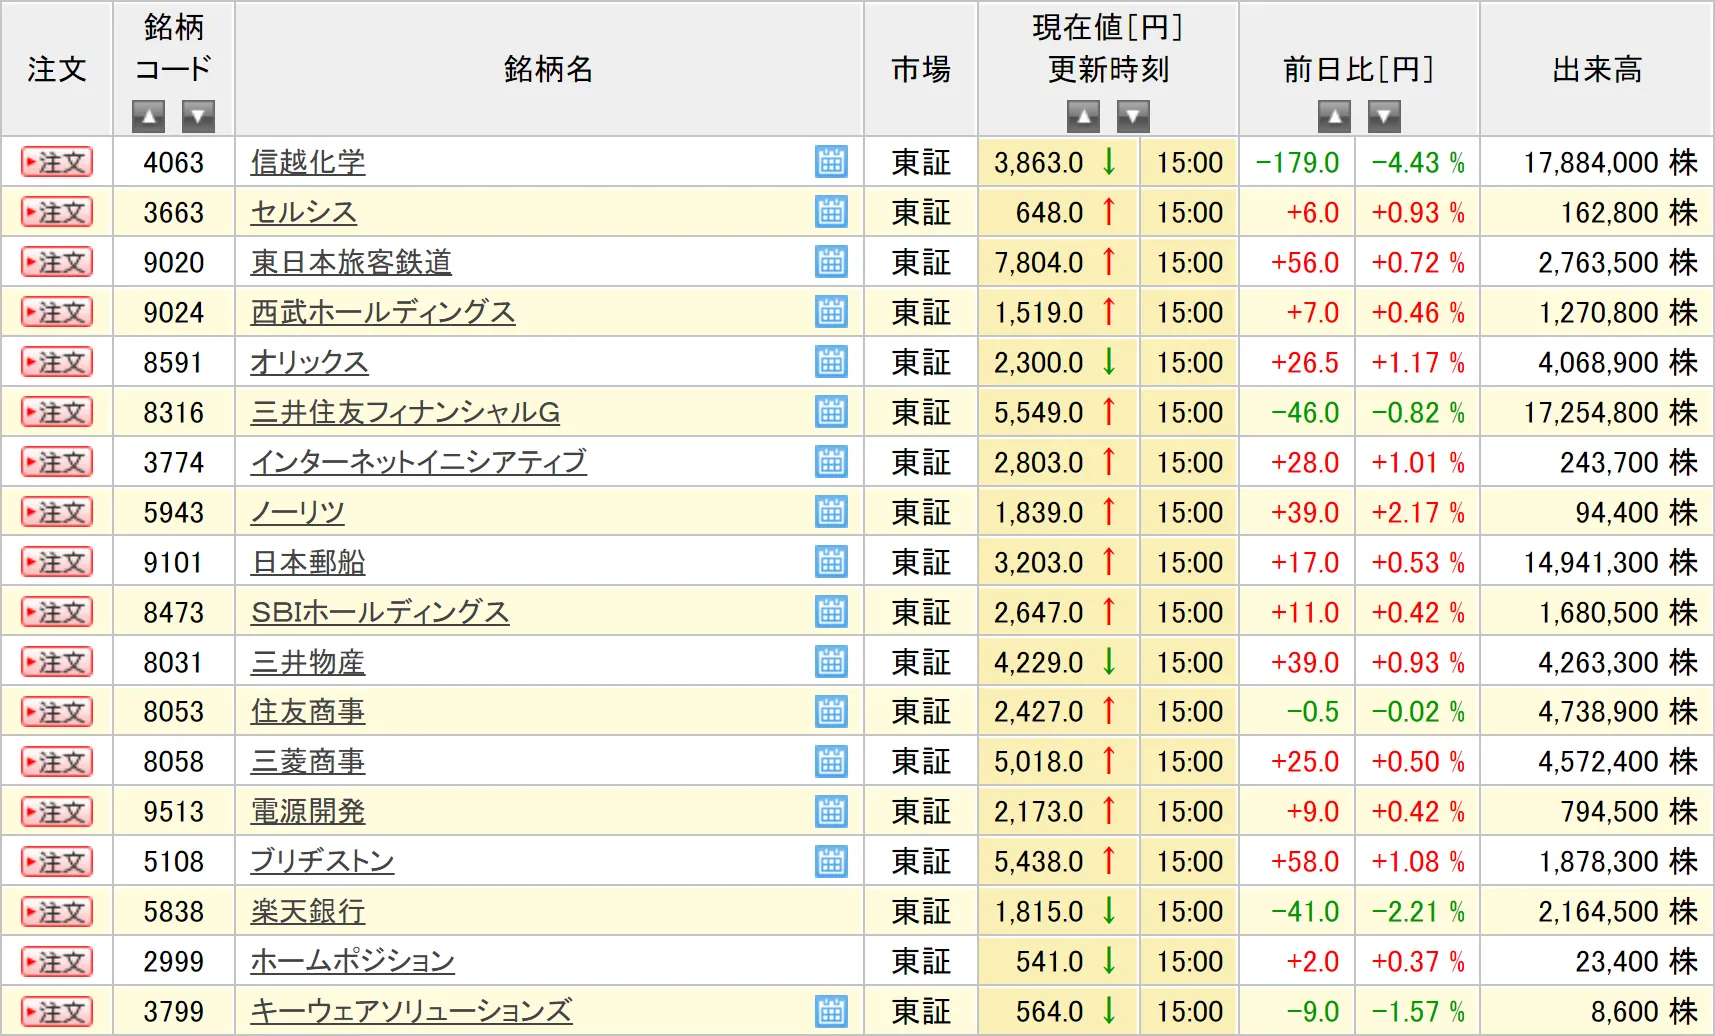The width and height of the screenshot is (1715, 1036).
Task: Sort 銘柄コード ascending with up arrow
Action: click(148, 117)
